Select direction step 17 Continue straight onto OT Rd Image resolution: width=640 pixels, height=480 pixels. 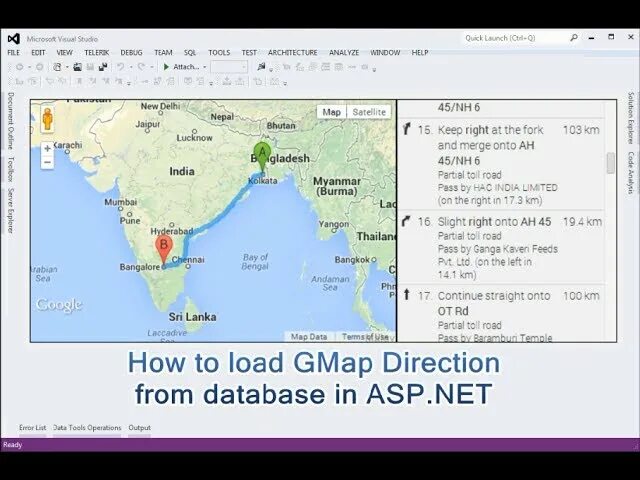click(501, 314)
